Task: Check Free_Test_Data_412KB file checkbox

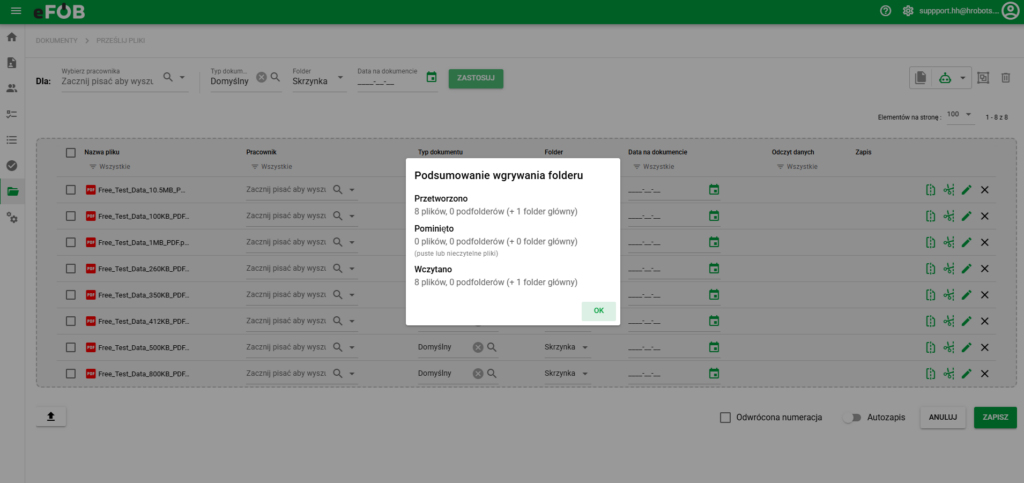Action: (x=71, y=321)
